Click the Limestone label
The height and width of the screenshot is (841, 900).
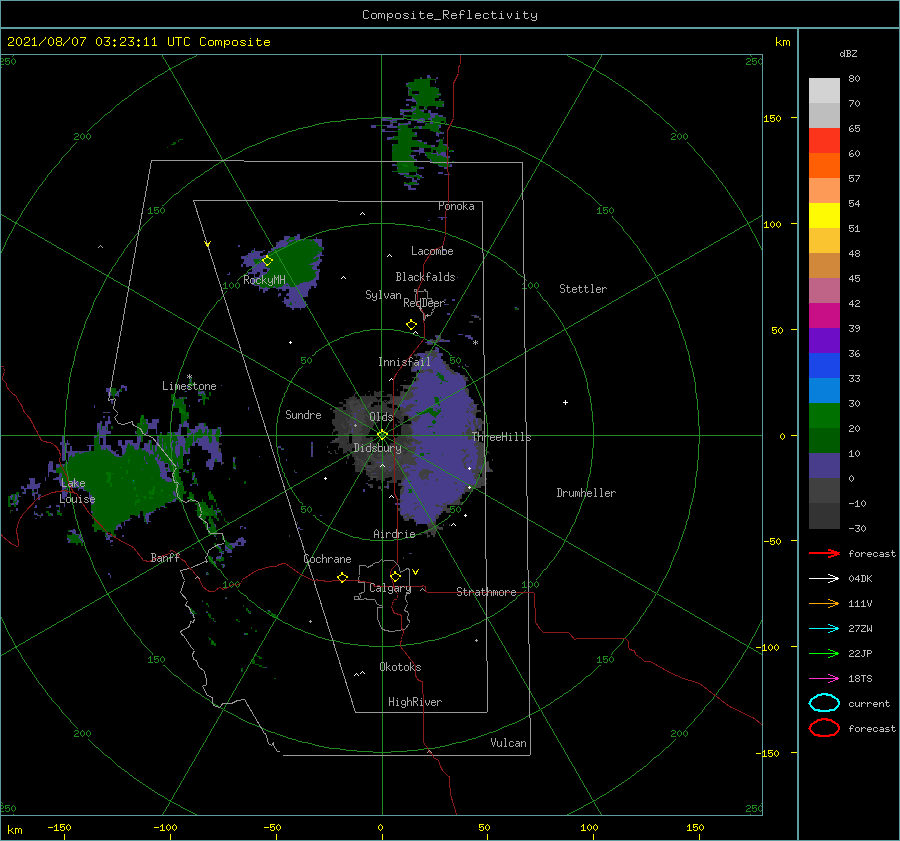[189, 386]
